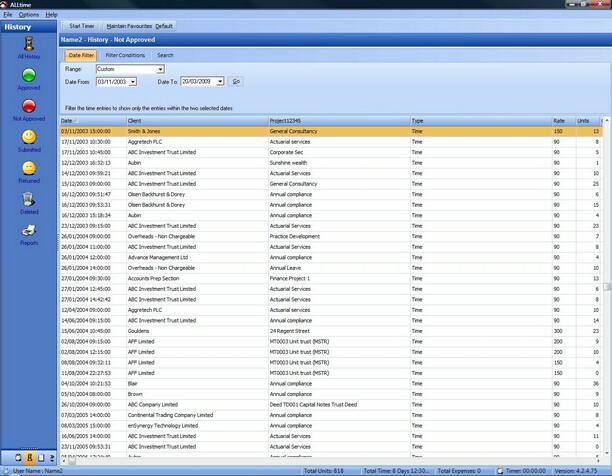The height and width of the screenshot is (476, 612).
Task: Click Maintain Favourites button
Action: coord(129,26)
